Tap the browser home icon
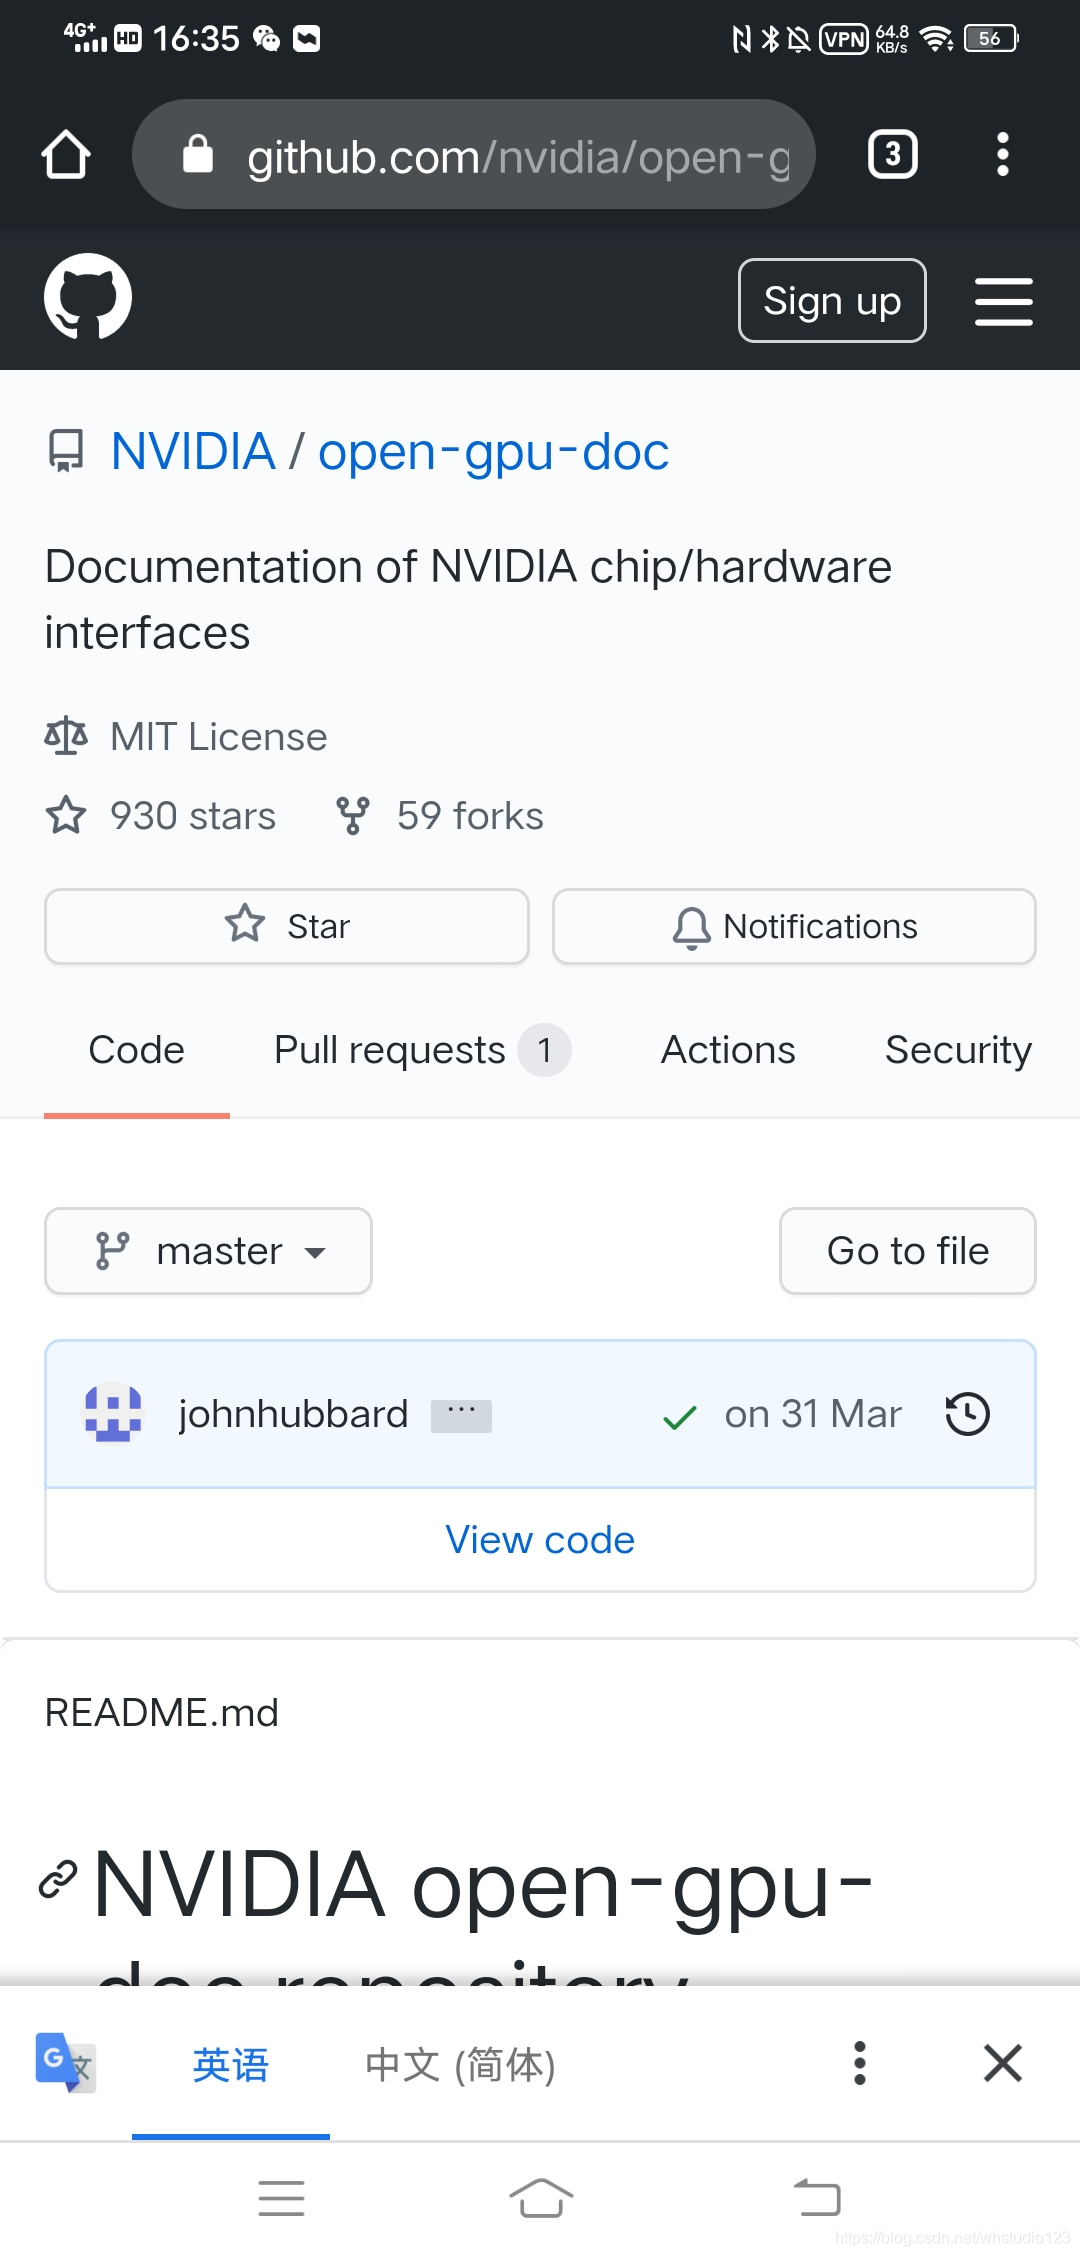Image resolution: width=1080 pixels, height=2256 pixels. pos(66,155)
